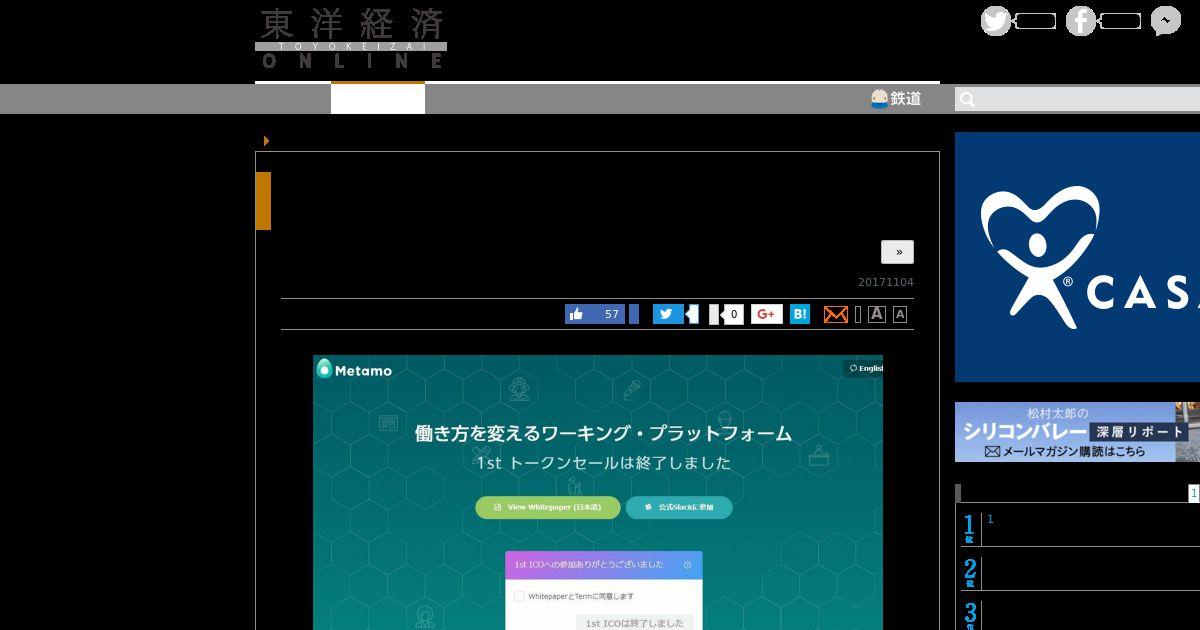
Task: Click English language toggle in Metamo image
Action: 865,368
